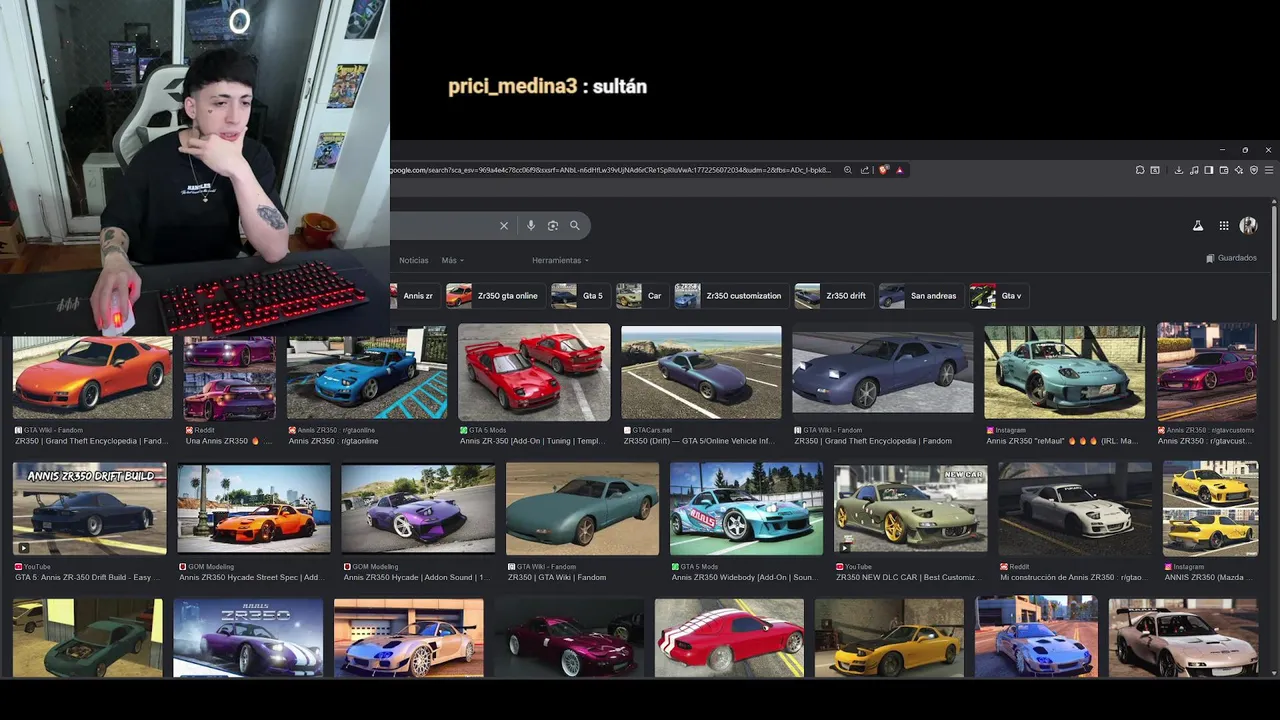This screenshot has width=1280, height=720.
Task: Select the Zr350 gta online chip
Action: [494, 296]
